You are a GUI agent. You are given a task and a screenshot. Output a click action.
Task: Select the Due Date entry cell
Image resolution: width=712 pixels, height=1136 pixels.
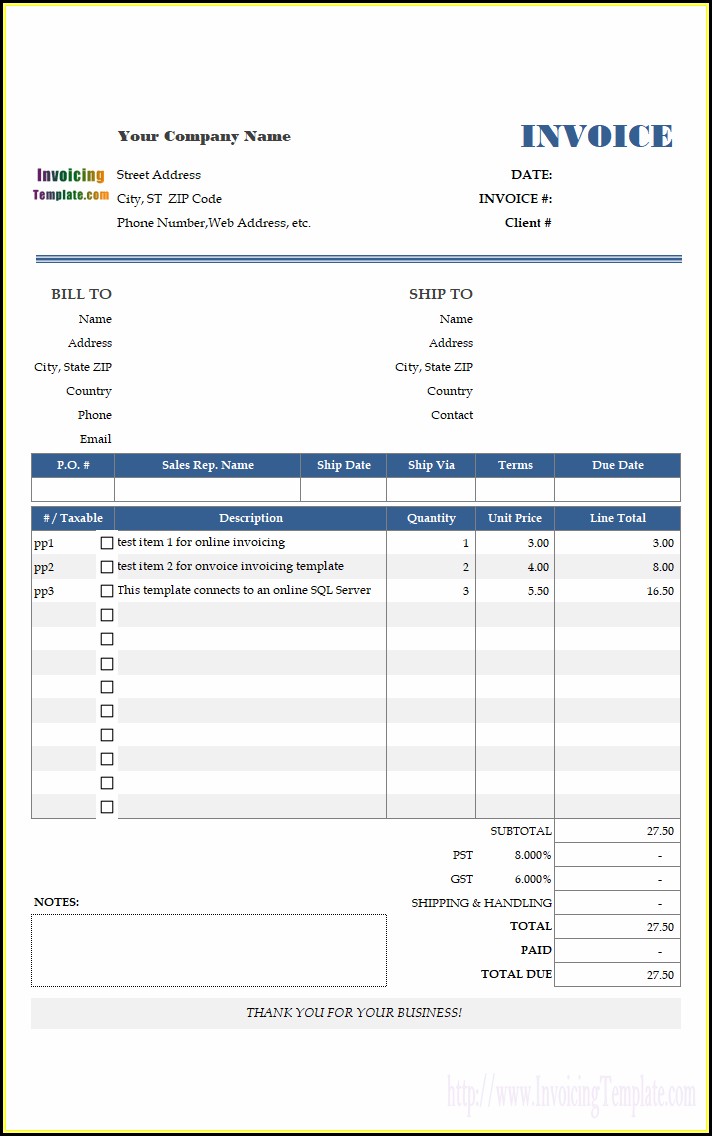pyautogui.click(x=618, y=489)
